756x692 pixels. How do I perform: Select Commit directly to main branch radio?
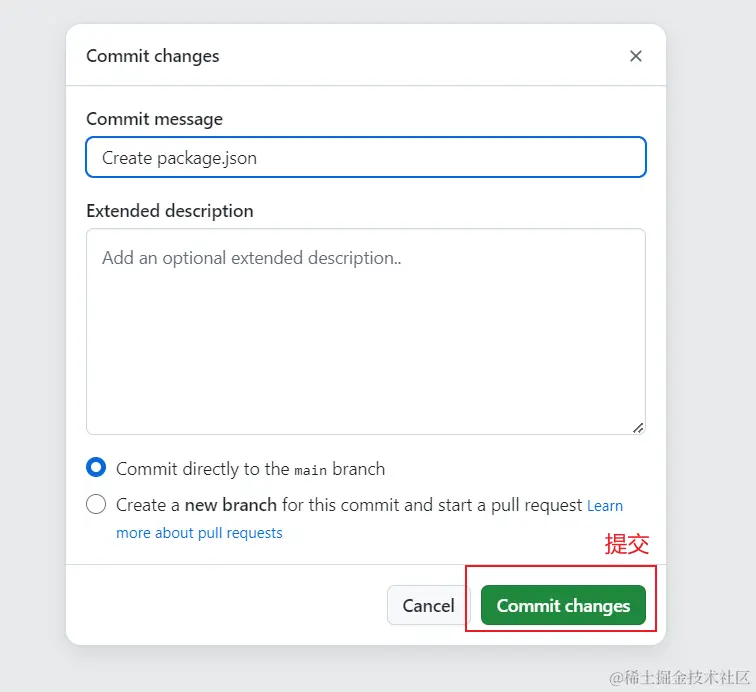(96, 468)
